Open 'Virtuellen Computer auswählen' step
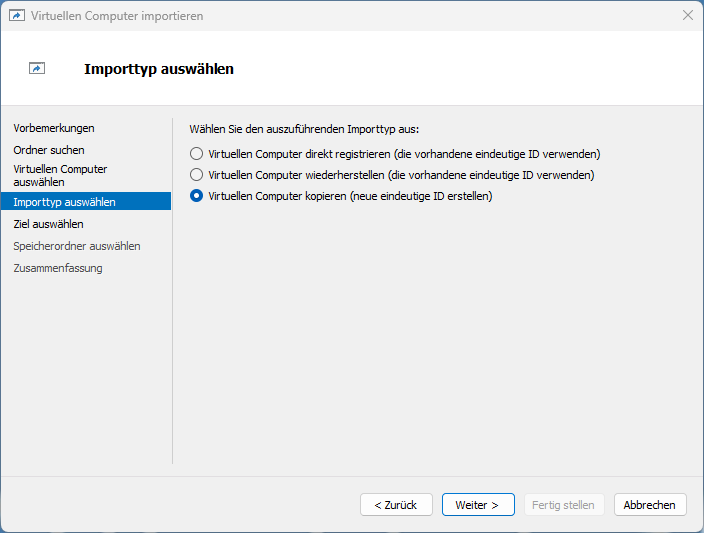 tap(60, 176)
